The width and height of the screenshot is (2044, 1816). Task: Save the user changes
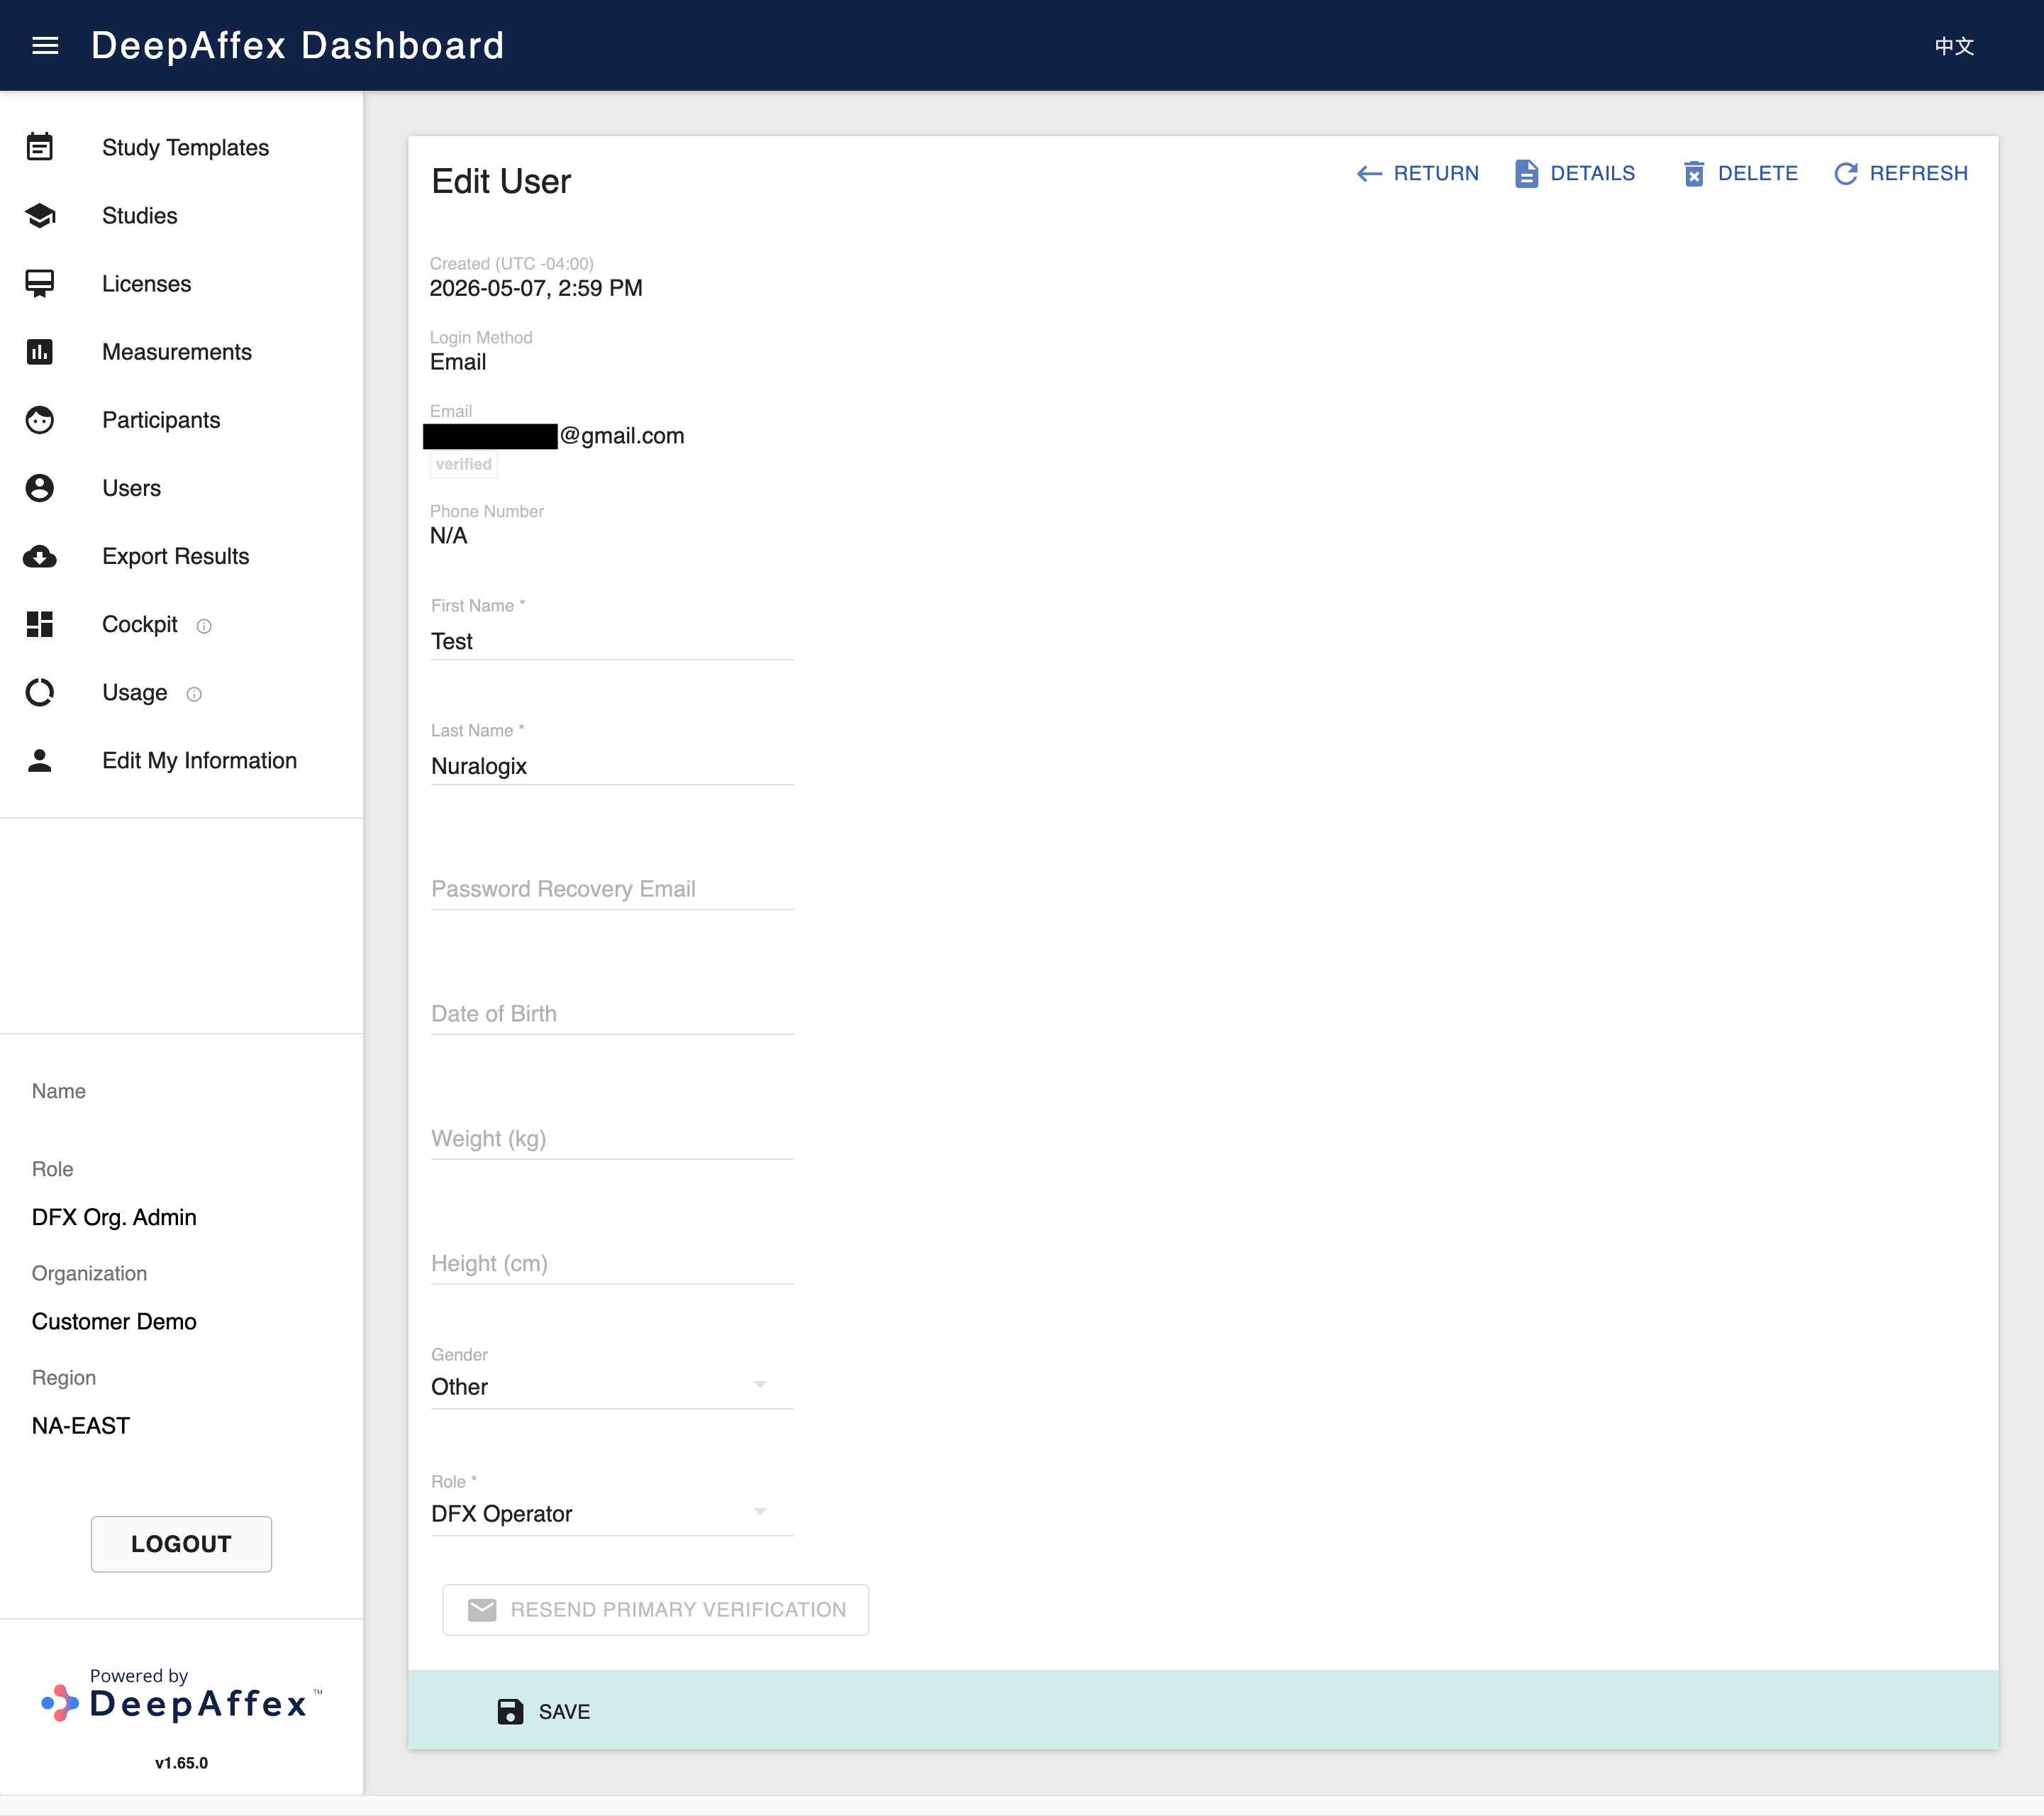click(x=544, y=1711)
